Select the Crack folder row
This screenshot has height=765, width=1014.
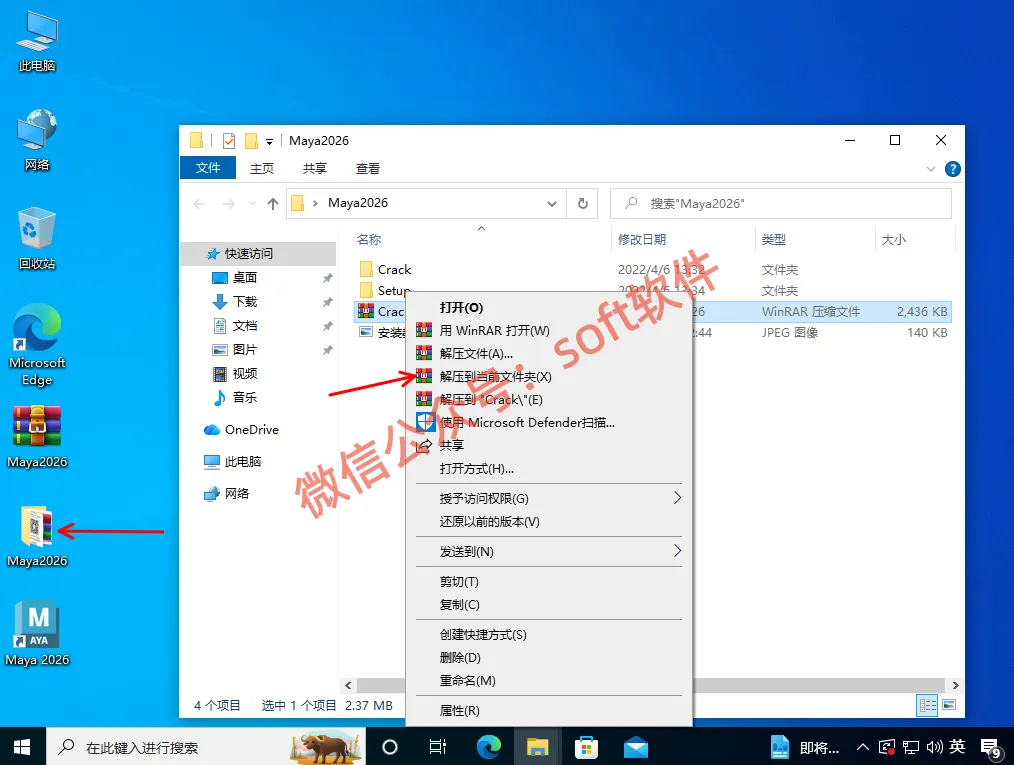[653, 269]
